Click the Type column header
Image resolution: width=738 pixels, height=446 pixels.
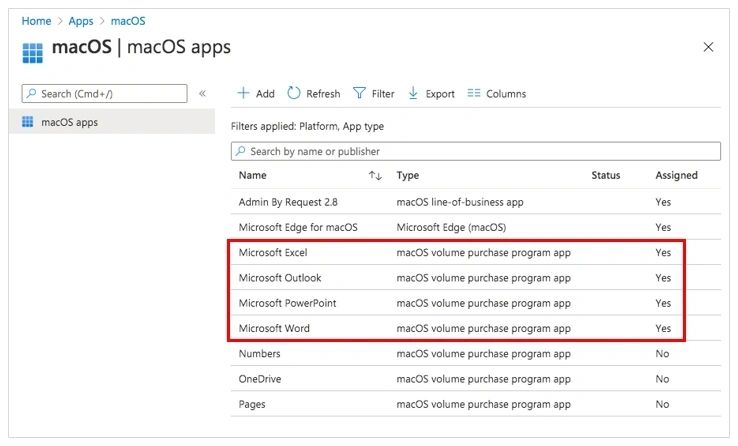pyautogui.click(x=408, y=175)
